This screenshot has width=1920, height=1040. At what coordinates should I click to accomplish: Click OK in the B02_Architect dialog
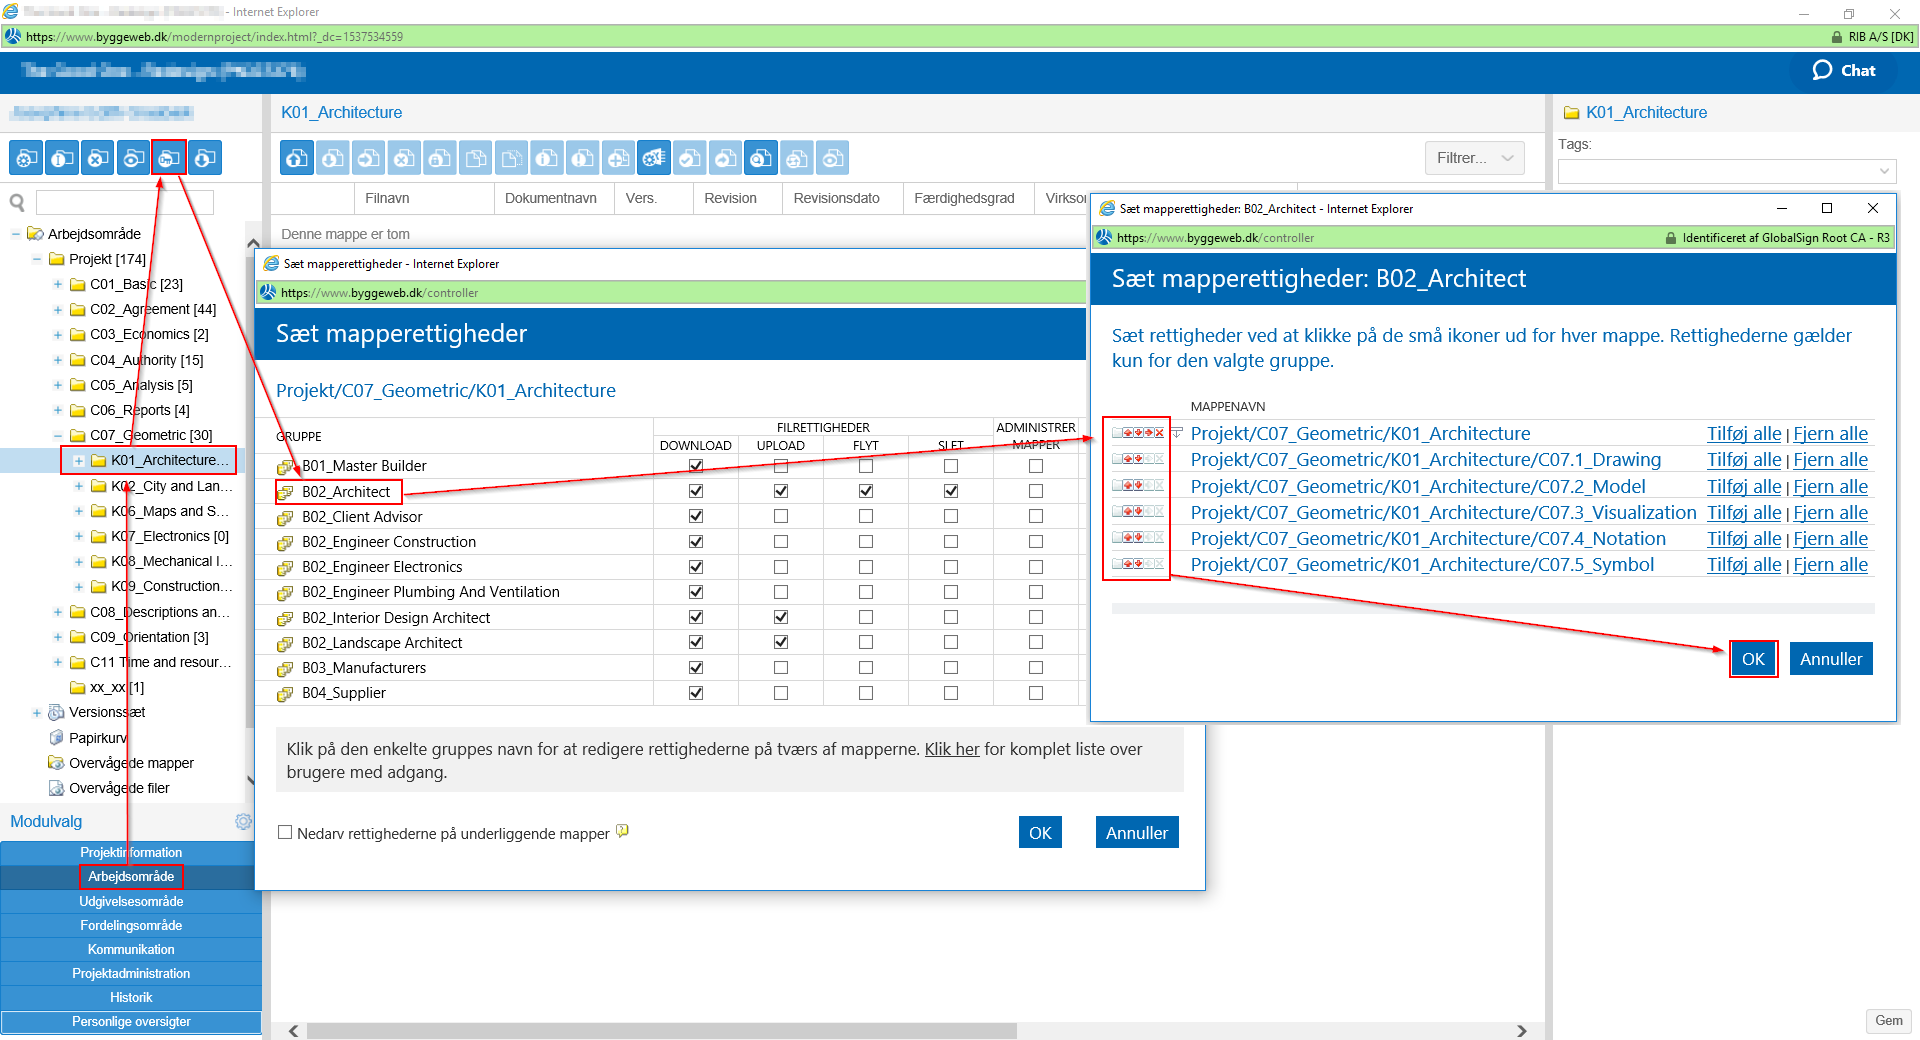(1753, 659)
